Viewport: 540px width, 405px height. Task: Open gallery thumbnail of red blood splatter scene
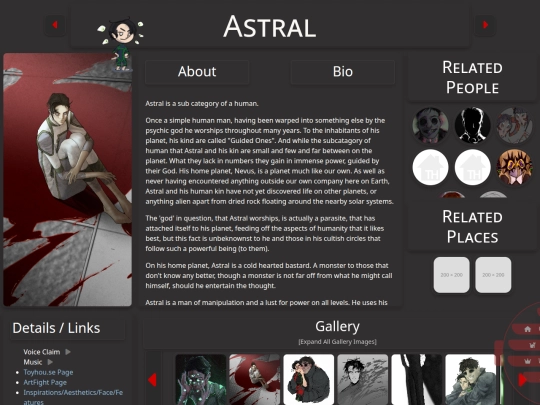pyautogui.click(x=255, y=380)
